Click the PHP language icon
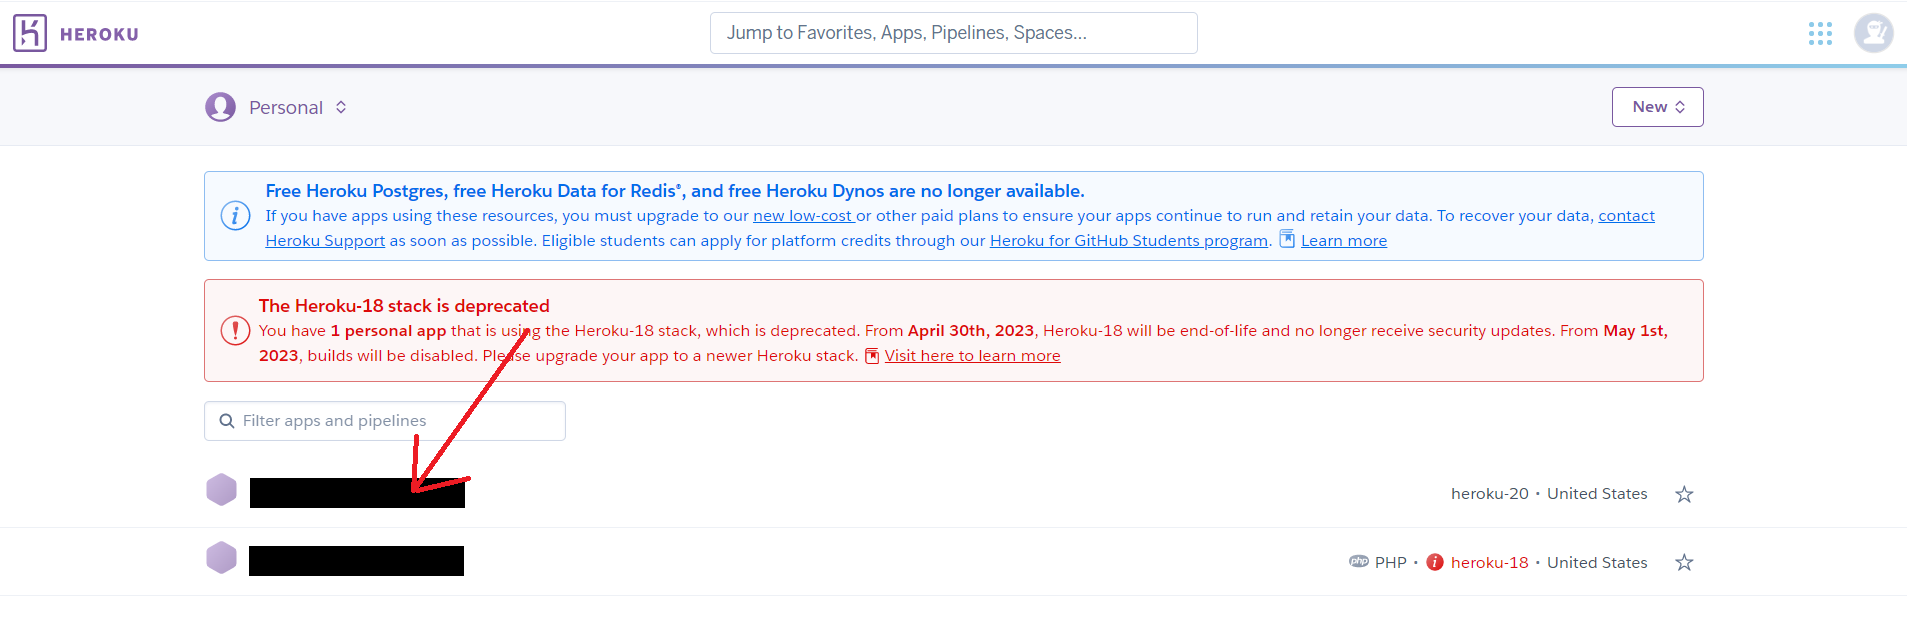 point(1359,562)
